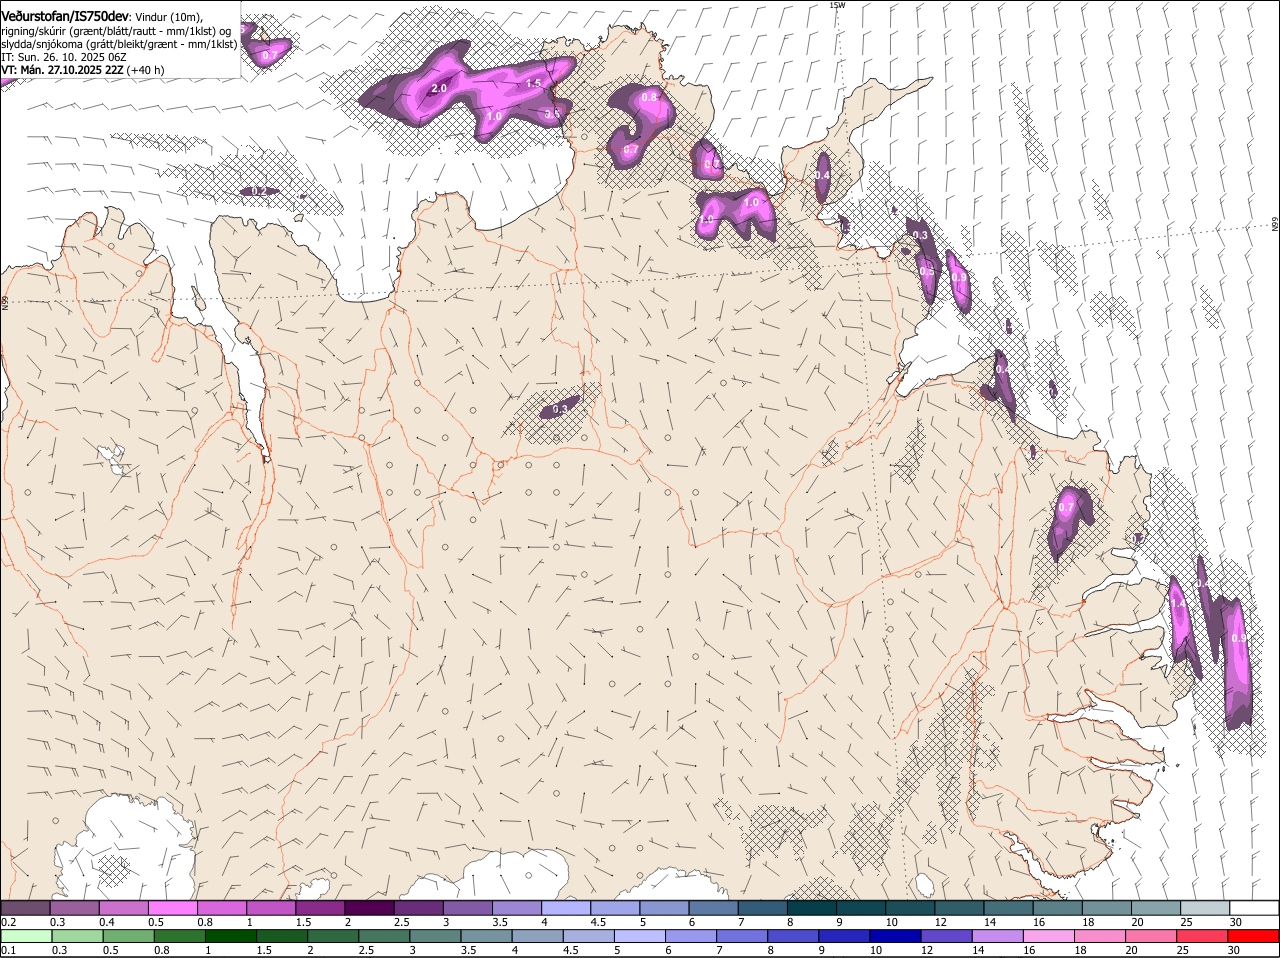Image resolution: width=1280 pixels, height=958 pixels.
Task: Select the bright pink 0.5 swatch in the upper snow legend
Action: (172, 908)
